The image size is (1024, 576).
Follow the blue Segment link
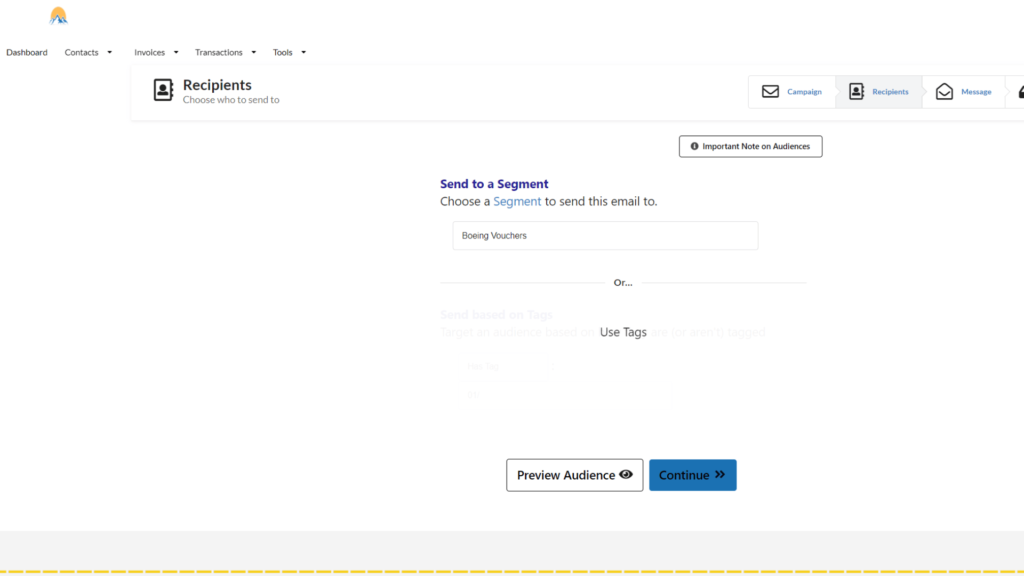pos(517,201)
